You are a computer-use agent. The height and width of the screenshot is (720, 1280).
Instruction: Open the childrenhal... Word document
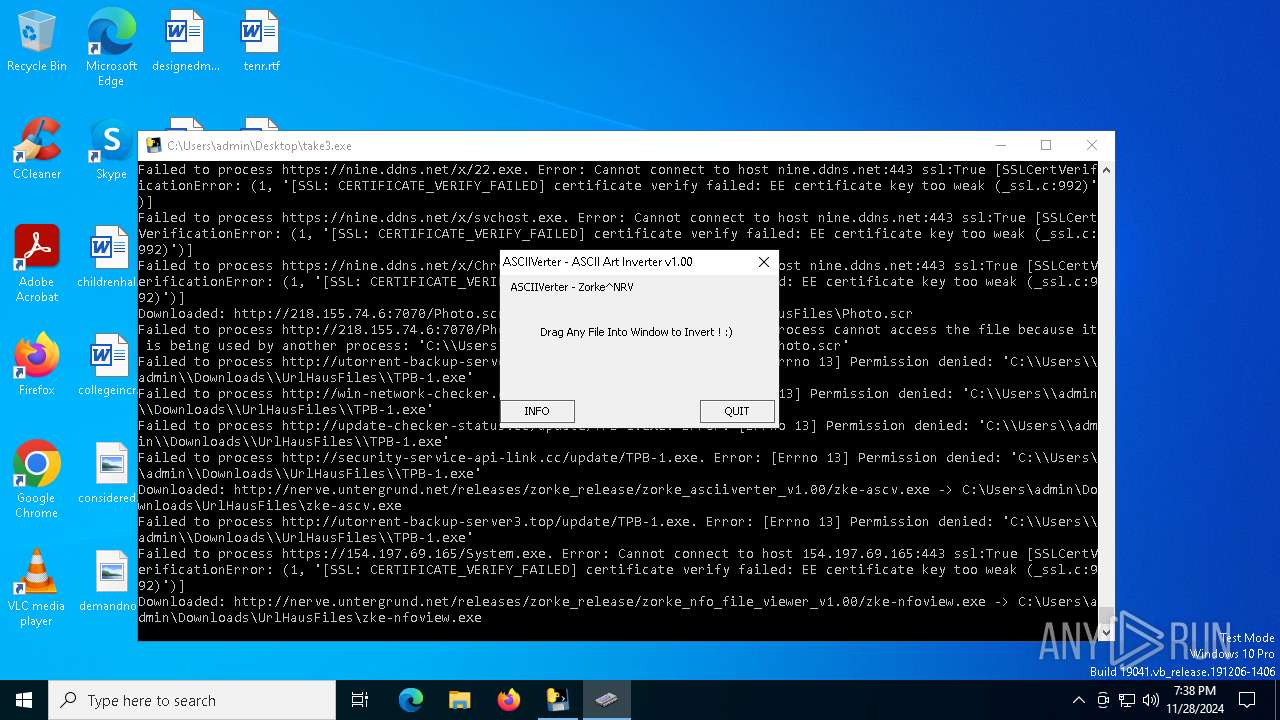pos(106,258)
